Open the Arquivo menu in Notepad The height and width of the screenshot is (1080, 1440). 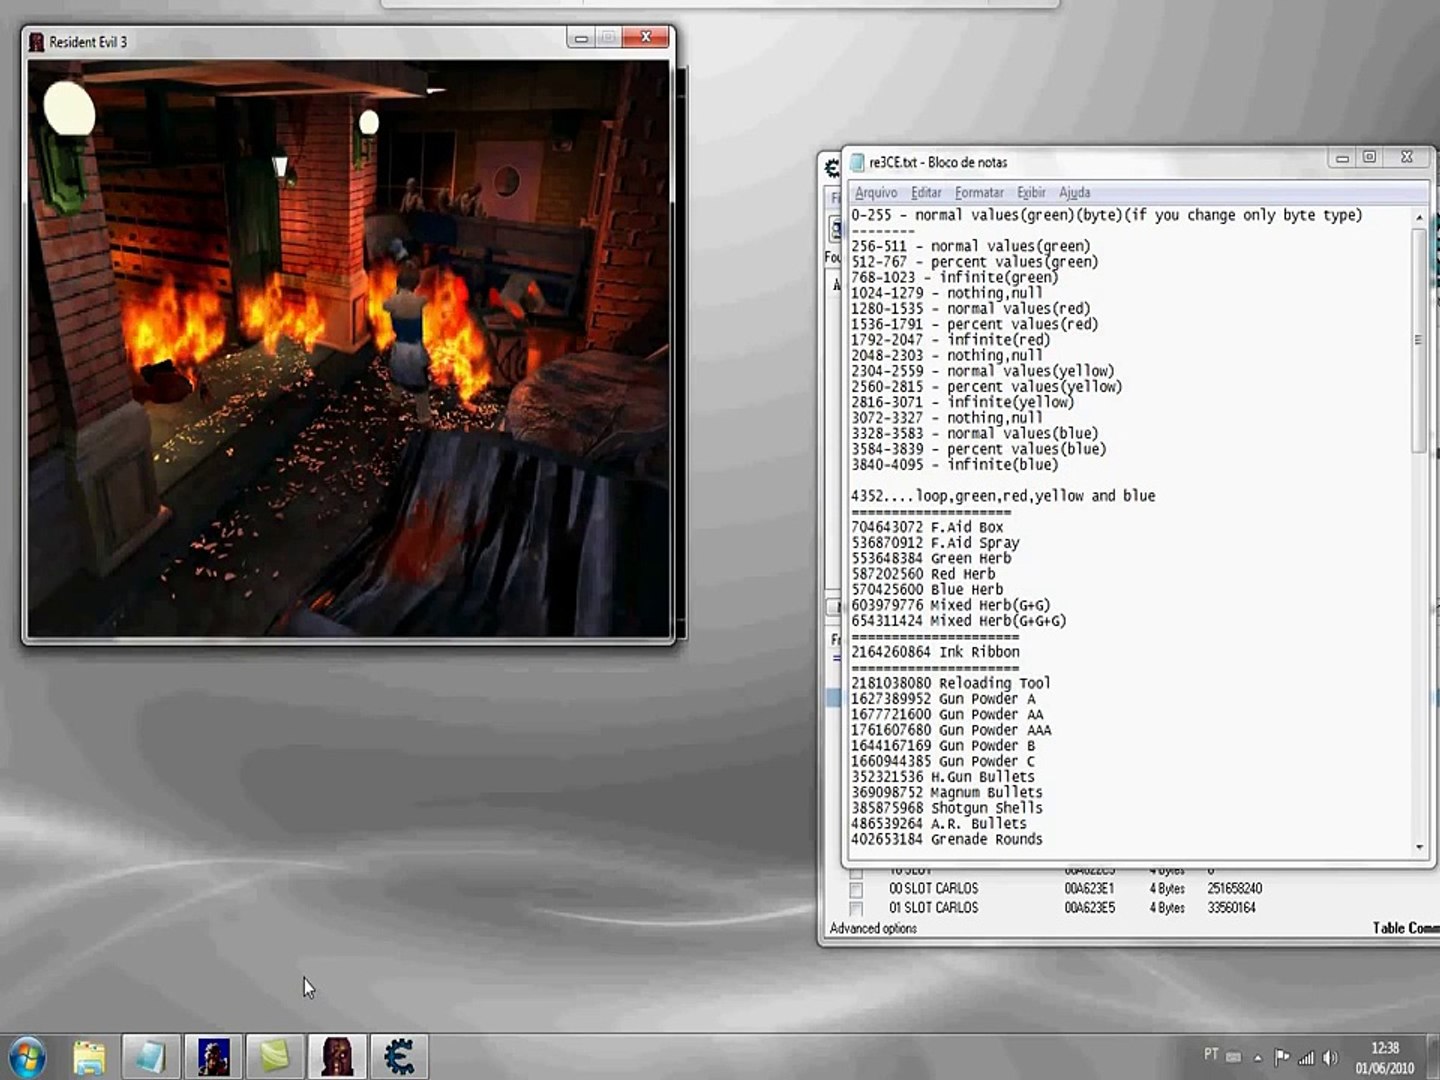click(x=876, y=192)
